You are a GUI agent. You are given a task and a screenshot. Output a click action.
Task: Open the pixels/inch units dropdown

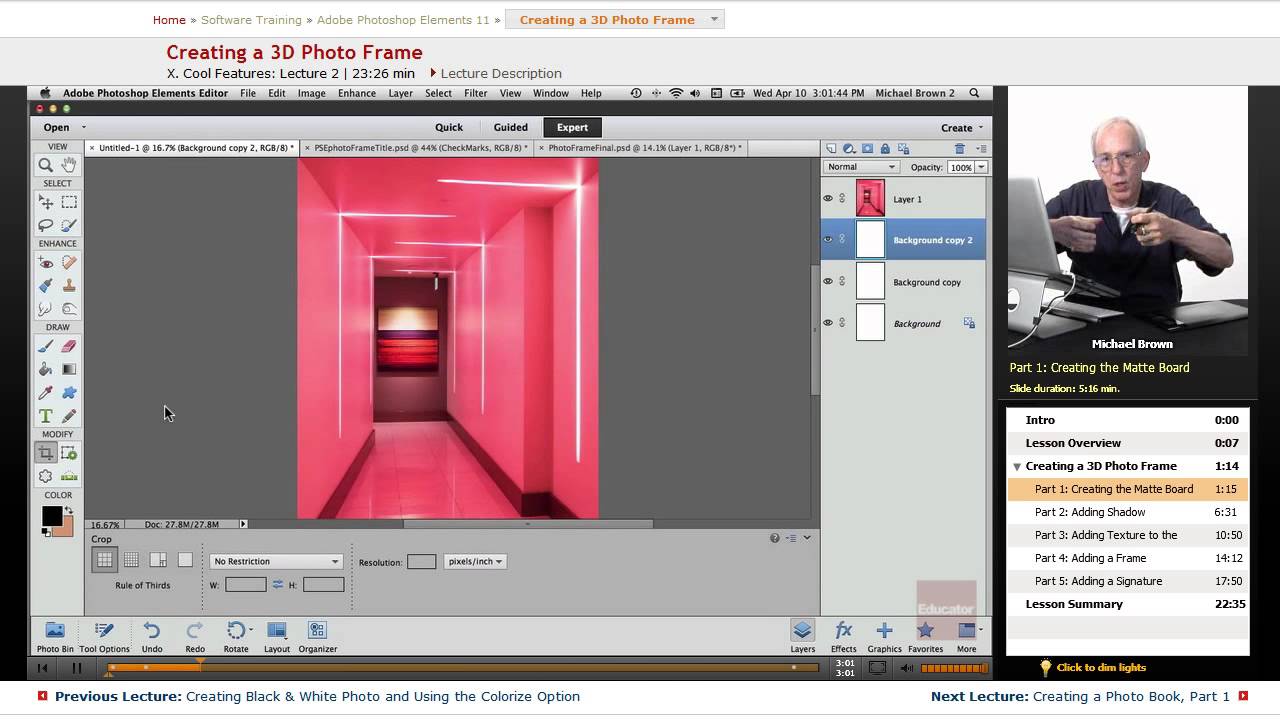click(x=475, y=561)
